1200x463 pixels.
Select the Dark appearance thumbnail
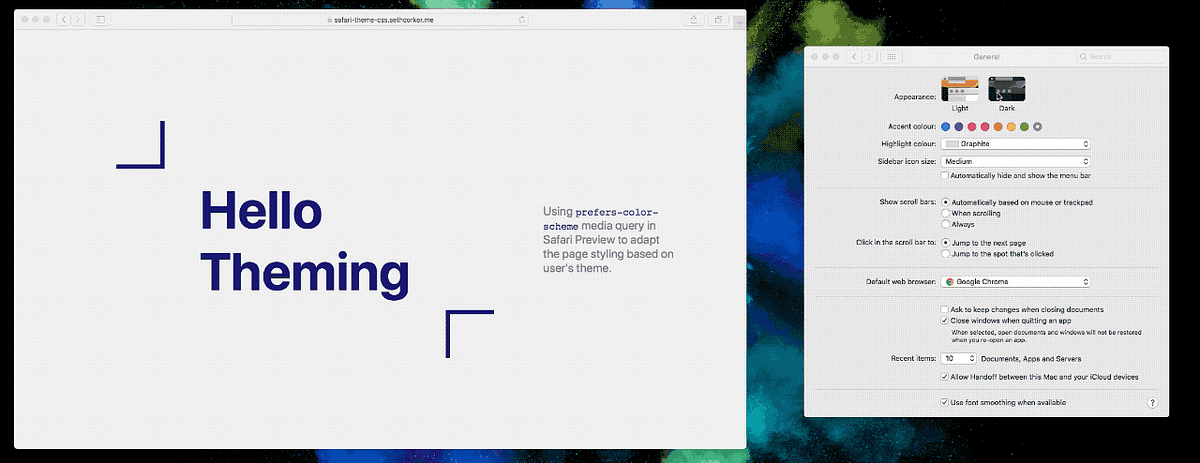coord(1007,89)
